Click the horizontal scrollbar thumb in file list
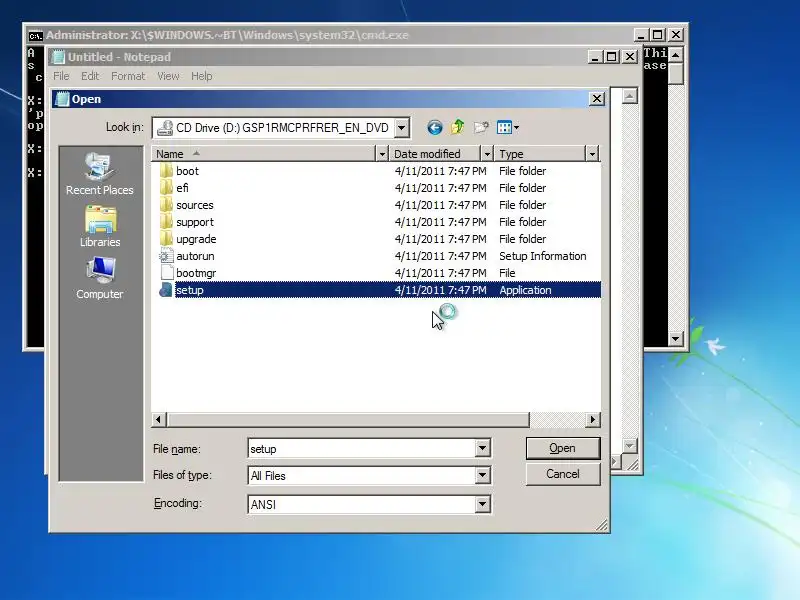 (347, 419)
